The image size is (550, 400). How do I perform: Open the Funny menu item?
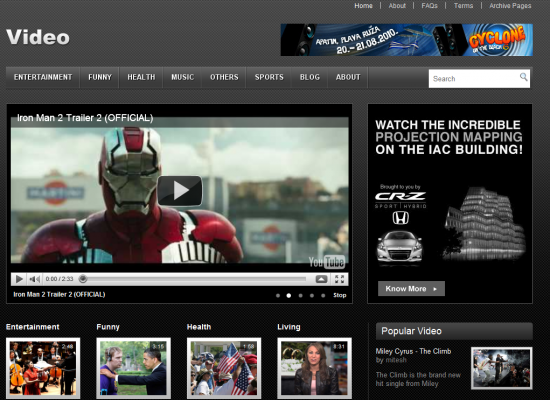point(100,77)
